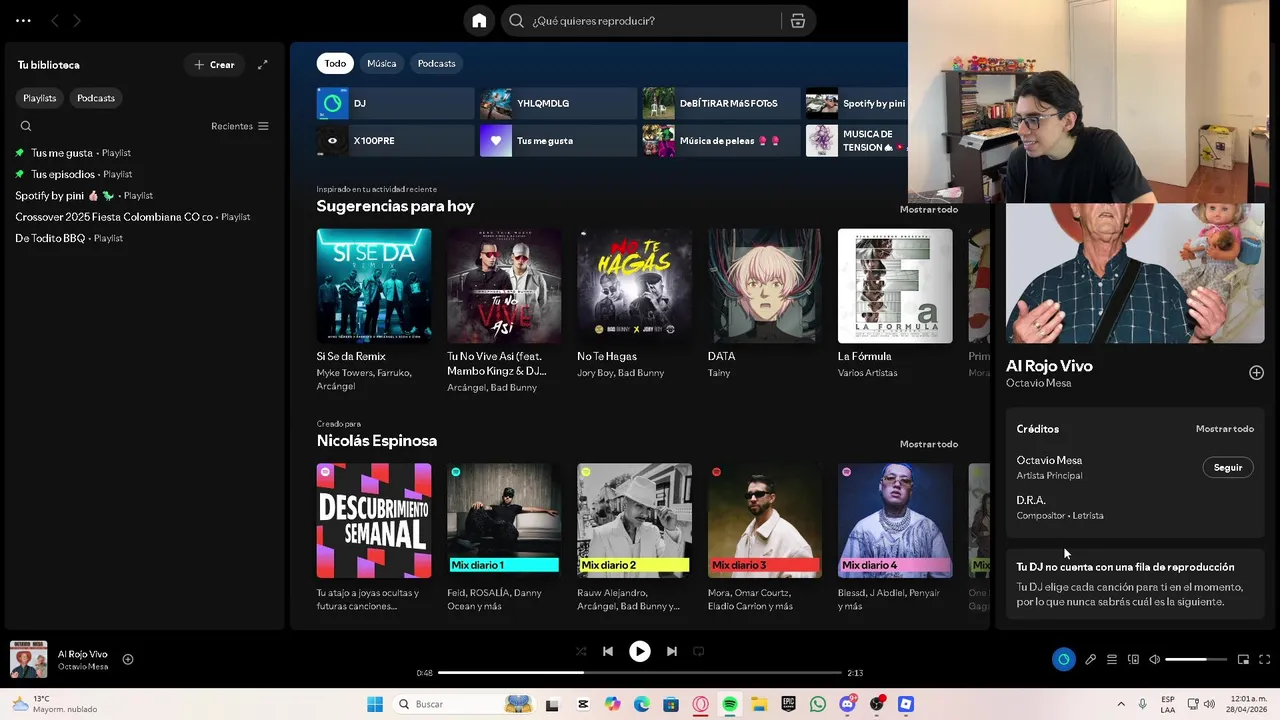The height and width of the screenshot is (720, 1280).
Task: Open the three-dot menu at top left
Action: click(x=23, y=21)
